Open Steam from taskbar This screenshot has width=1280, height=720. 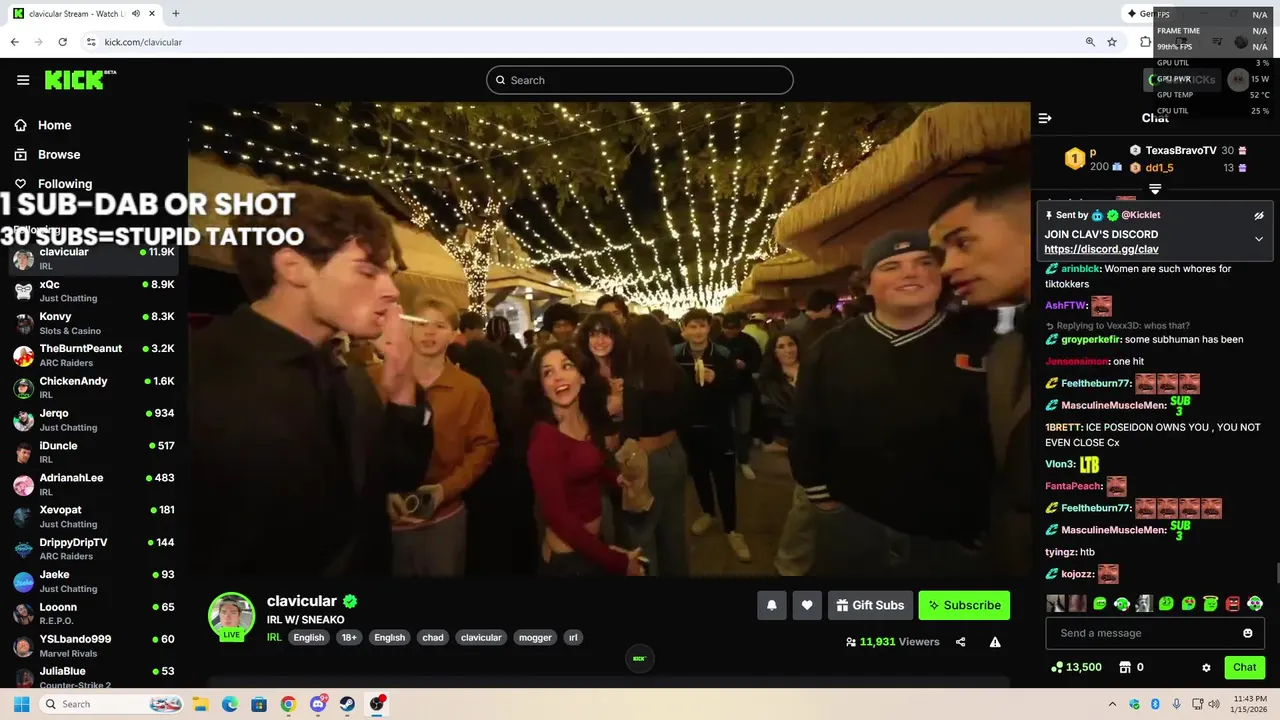tap(348, 704)
